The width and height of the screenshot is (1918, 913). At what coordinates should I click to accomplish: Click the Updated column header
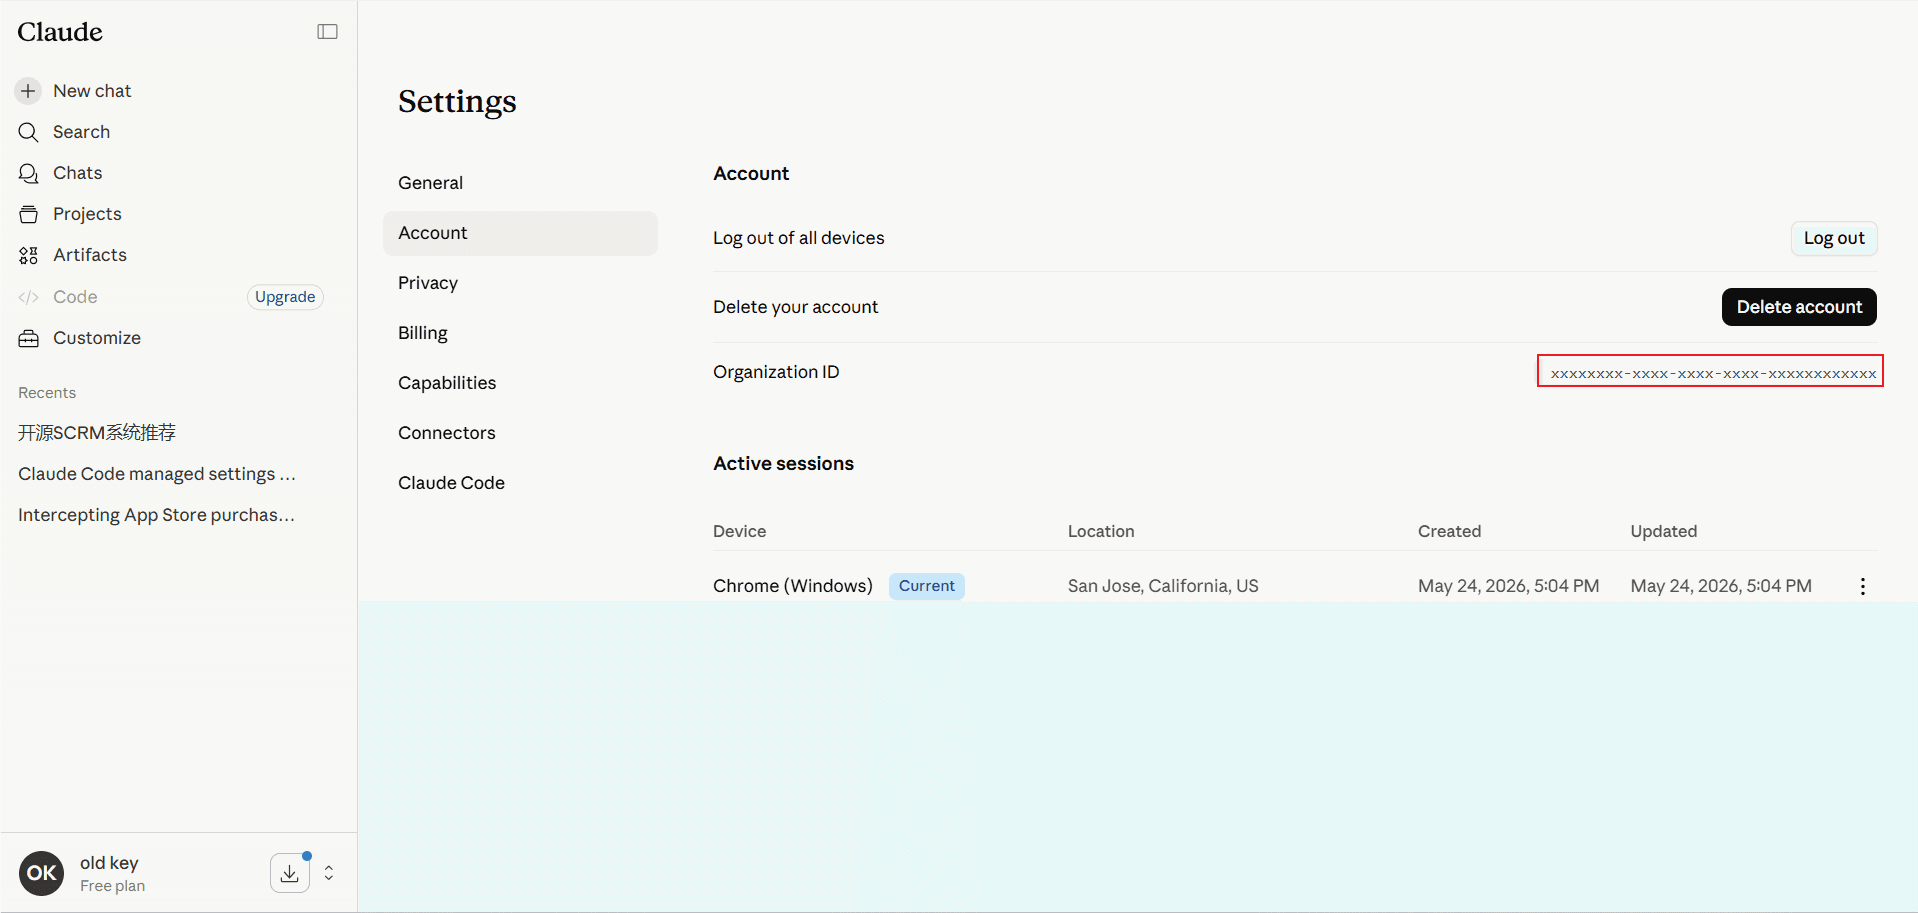1664,531
